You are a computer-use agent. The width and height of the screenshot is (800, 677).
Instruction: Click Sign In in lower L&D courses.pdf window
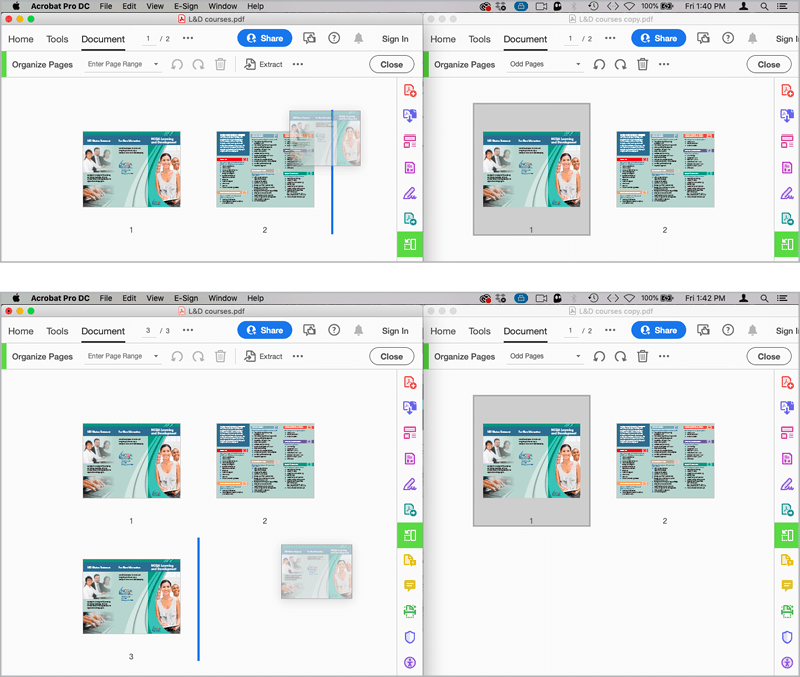click(395, 331)
